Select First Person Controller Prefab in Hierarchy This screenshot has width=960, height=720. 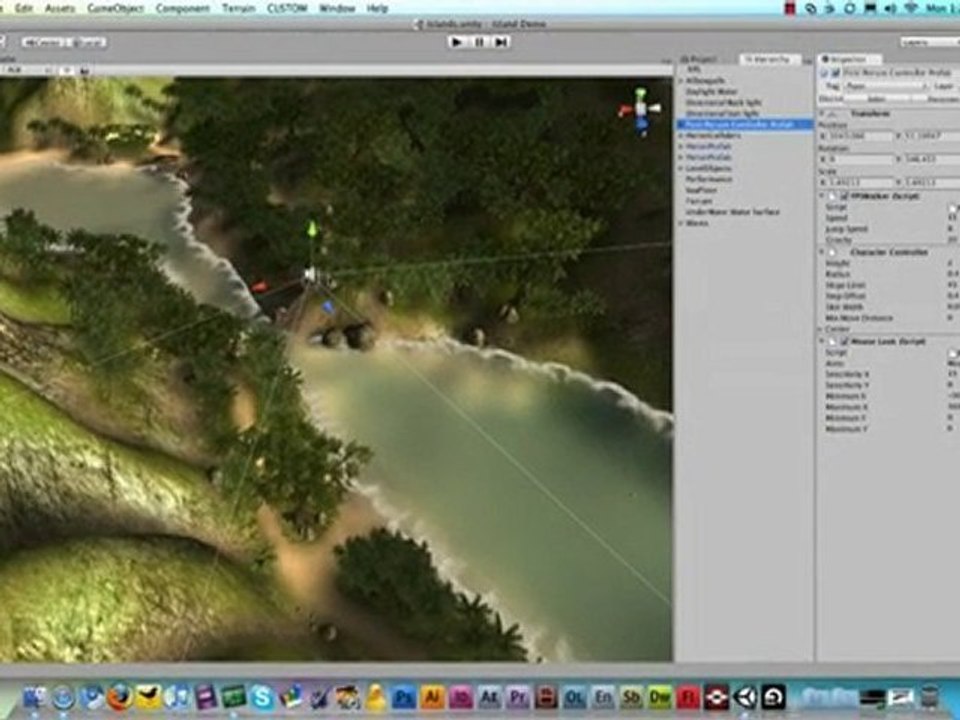pos(745,124)
